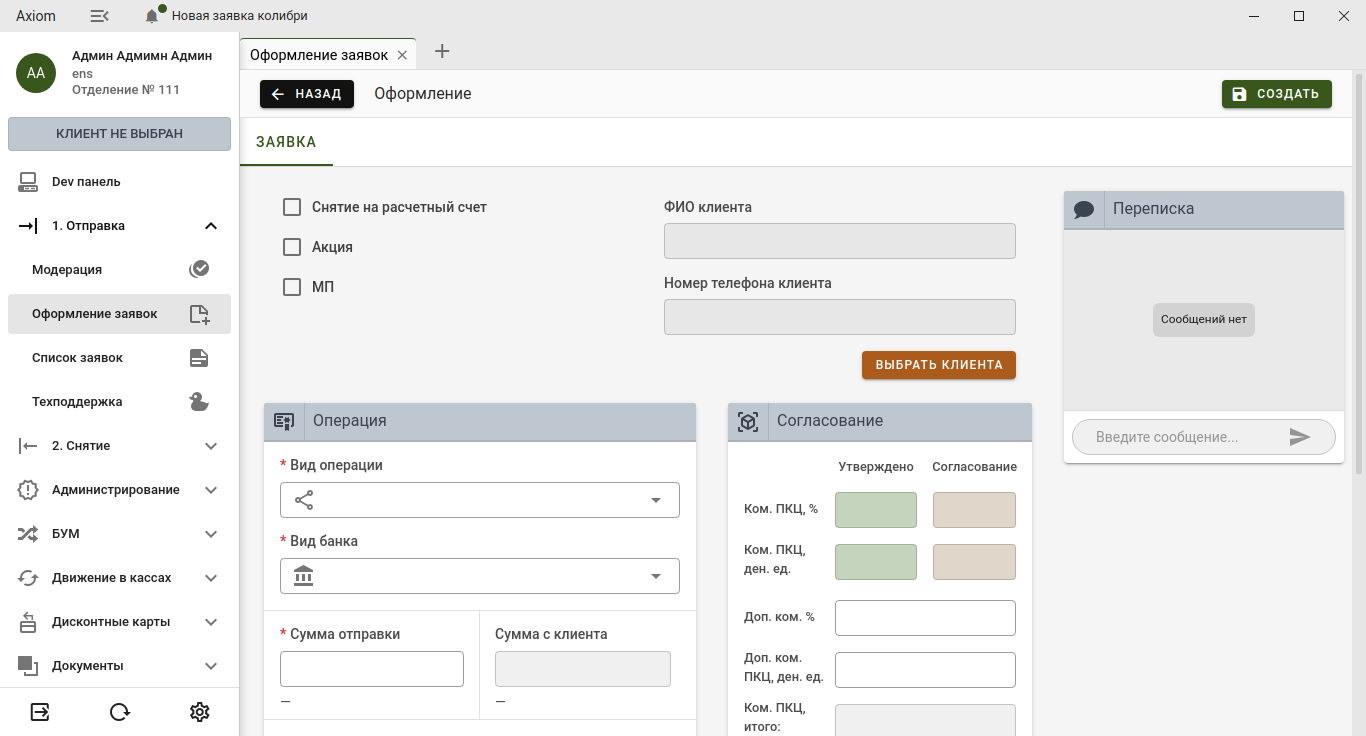1366x736 pixels.
Task: Click green Утверждено Ком. ПКЦ, ден. ед. field
Action: click(x=876, y=562)
